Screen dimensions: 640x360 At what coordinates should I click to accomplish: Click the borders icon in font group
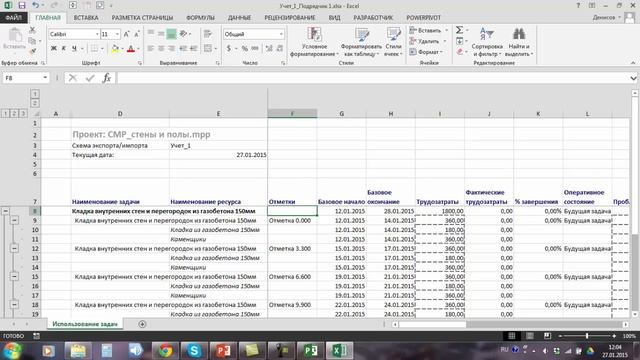[94, 49]
